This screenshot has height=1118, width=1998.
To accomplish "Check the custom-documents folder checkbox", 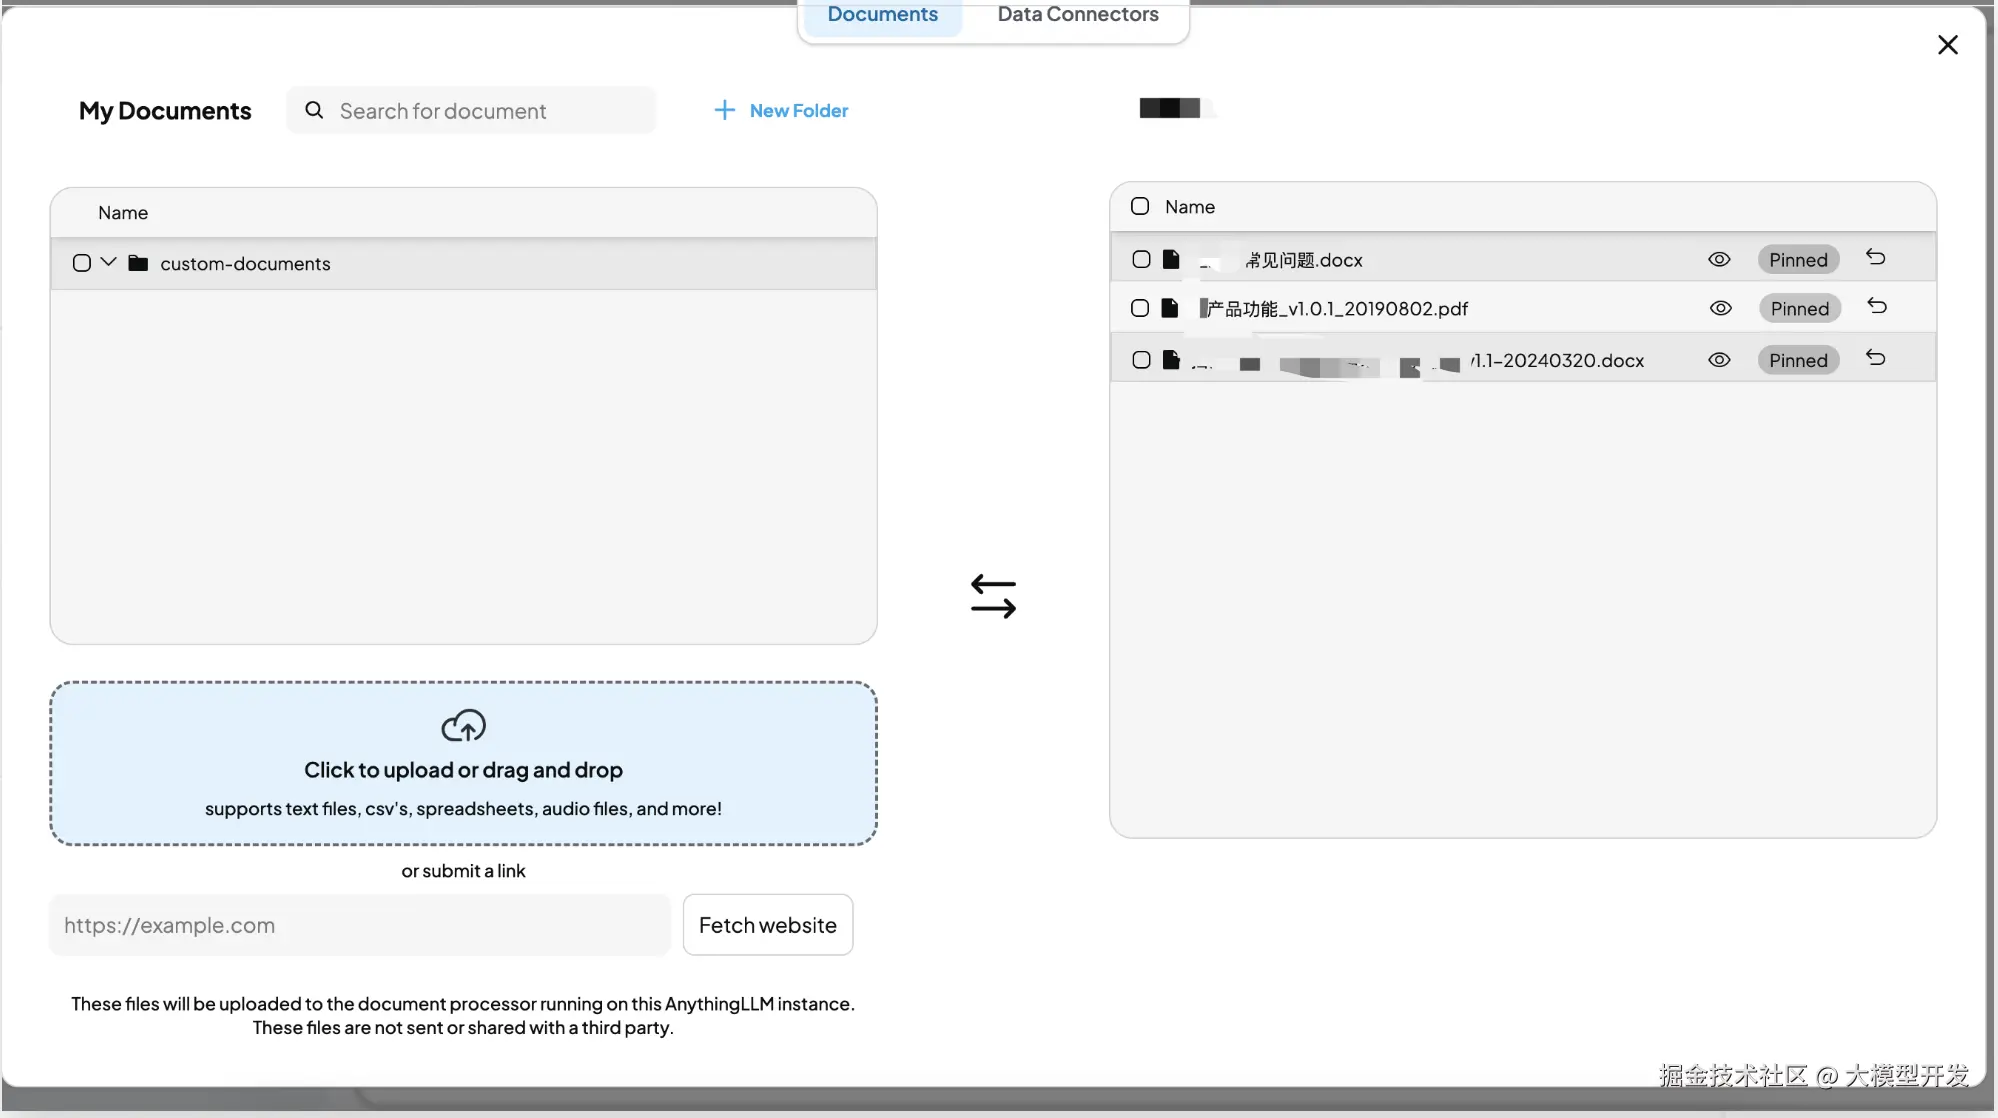I will [82, 263].
